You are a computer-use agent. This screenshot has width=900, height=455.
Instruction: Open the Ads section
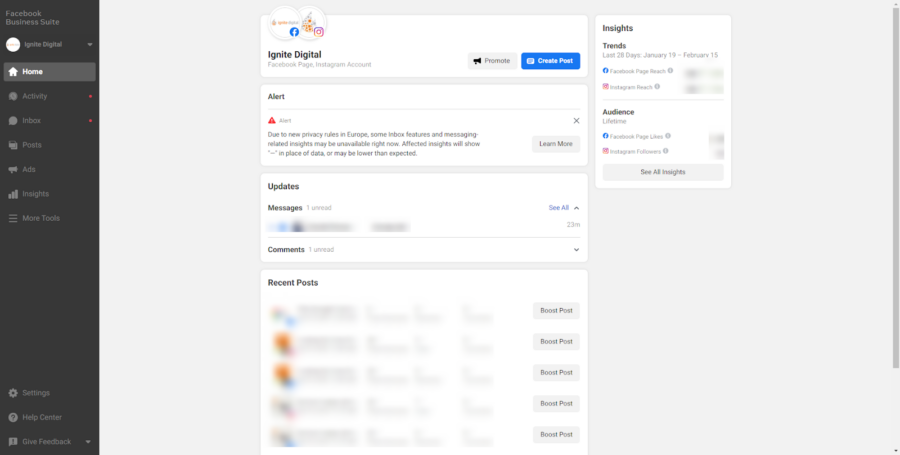(49, 169)
